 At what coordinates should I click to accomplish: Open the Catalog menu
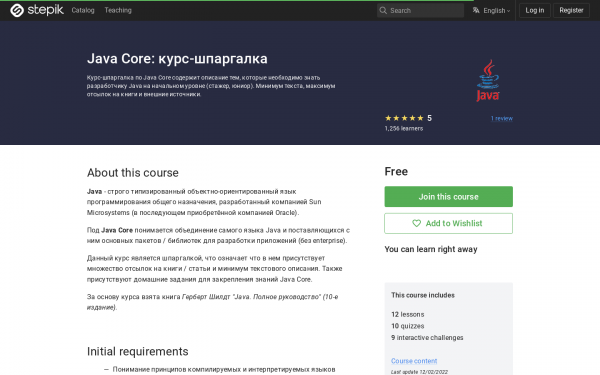[x=83, y=10]
